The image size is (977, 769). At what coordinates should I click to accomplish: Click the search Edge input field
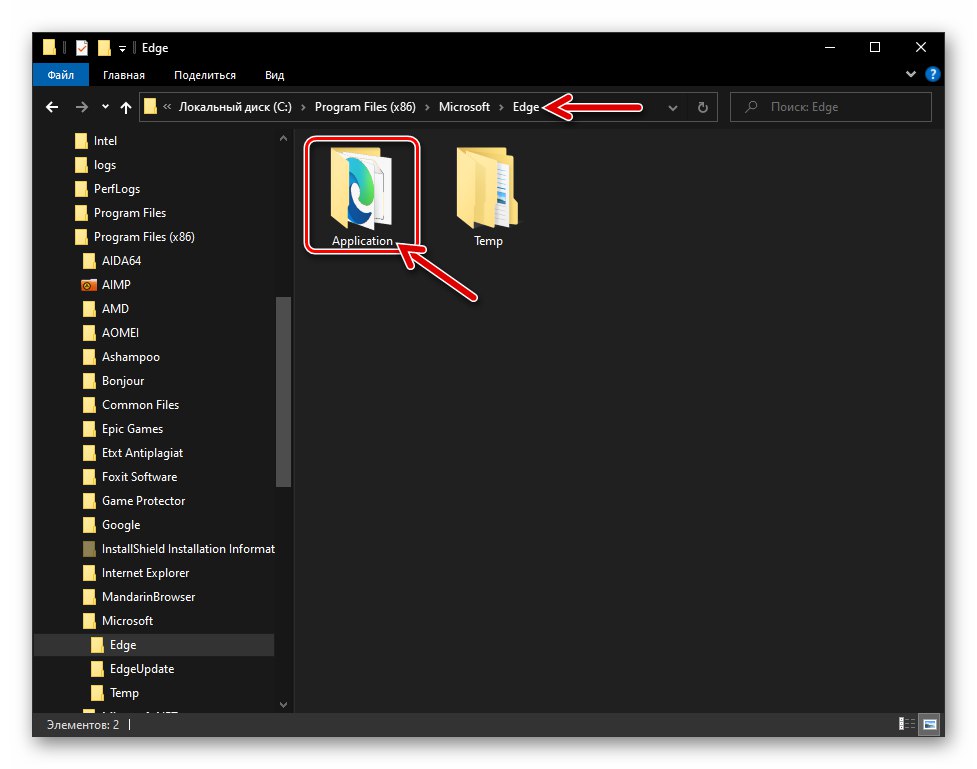coord(831,107)
